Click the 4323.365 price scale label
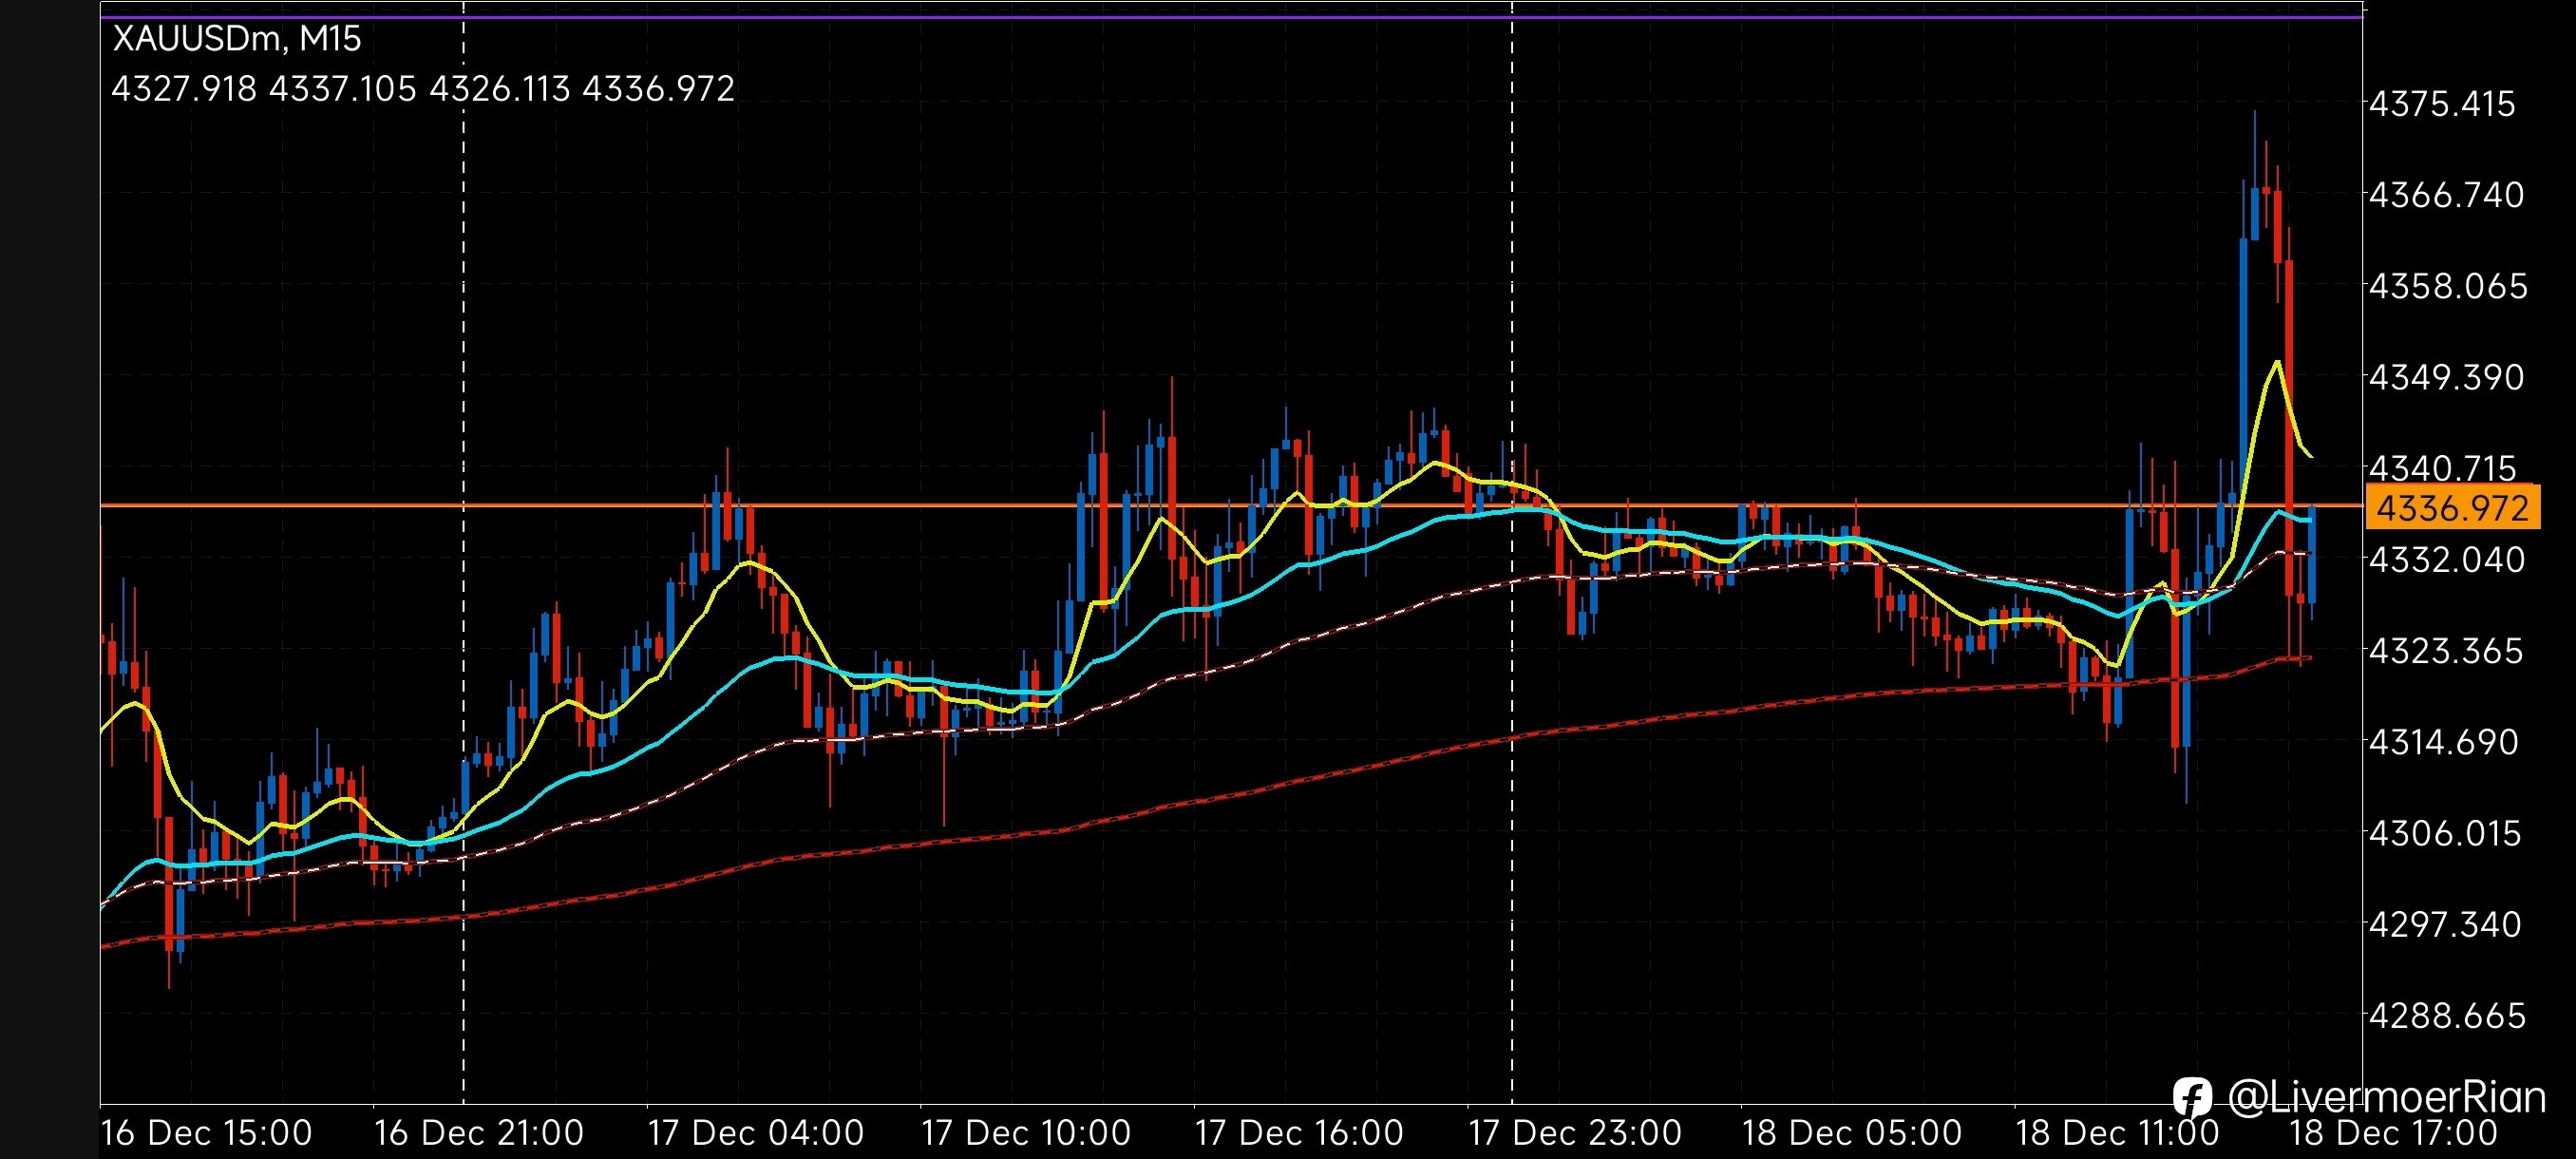 (2446, 651)
